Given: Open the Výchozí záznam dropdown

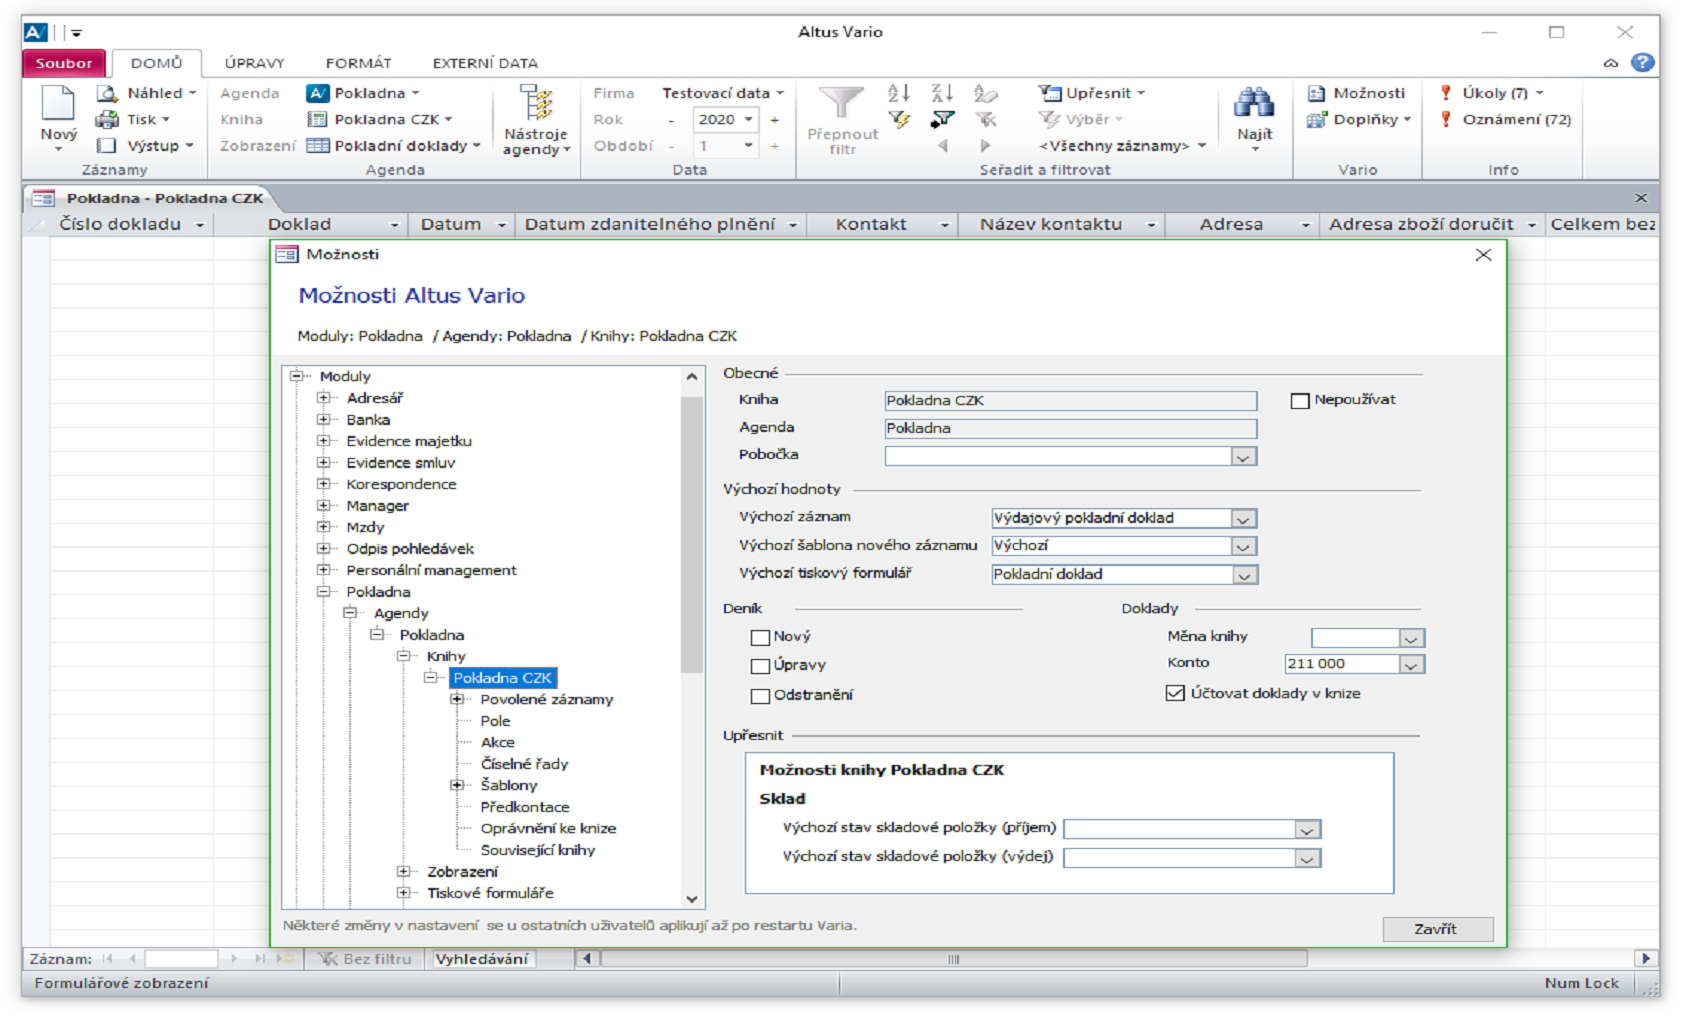Looking at the screenshot, I should 1243,519.
